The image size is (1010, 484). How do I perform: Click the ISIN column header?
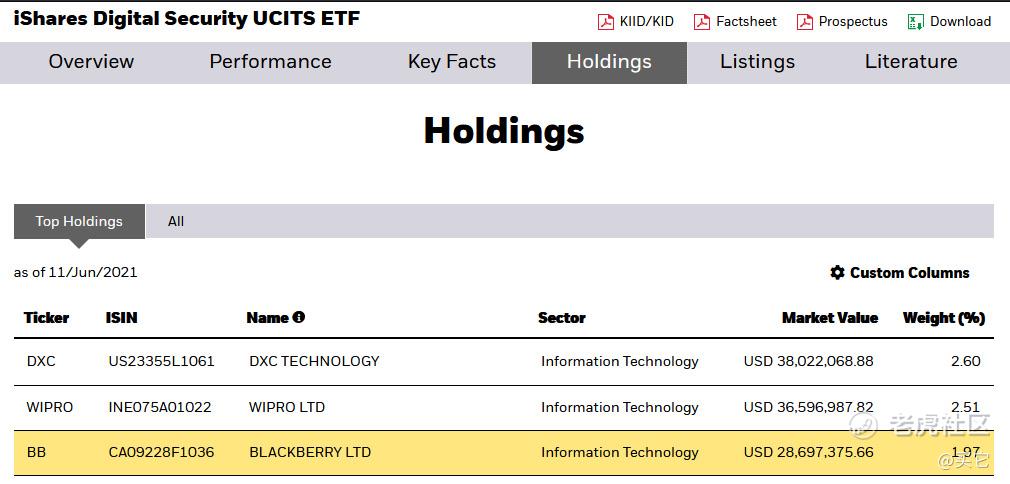point(122,318)
